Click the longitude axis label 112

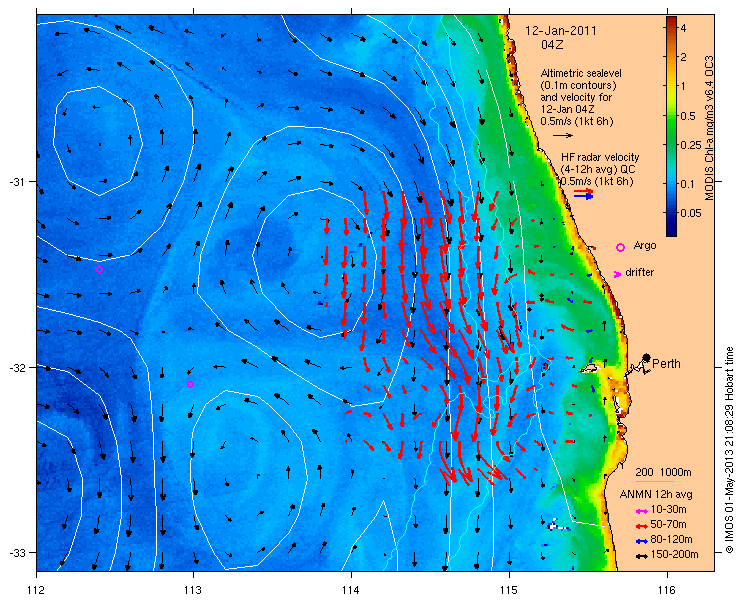coord(36,590)
